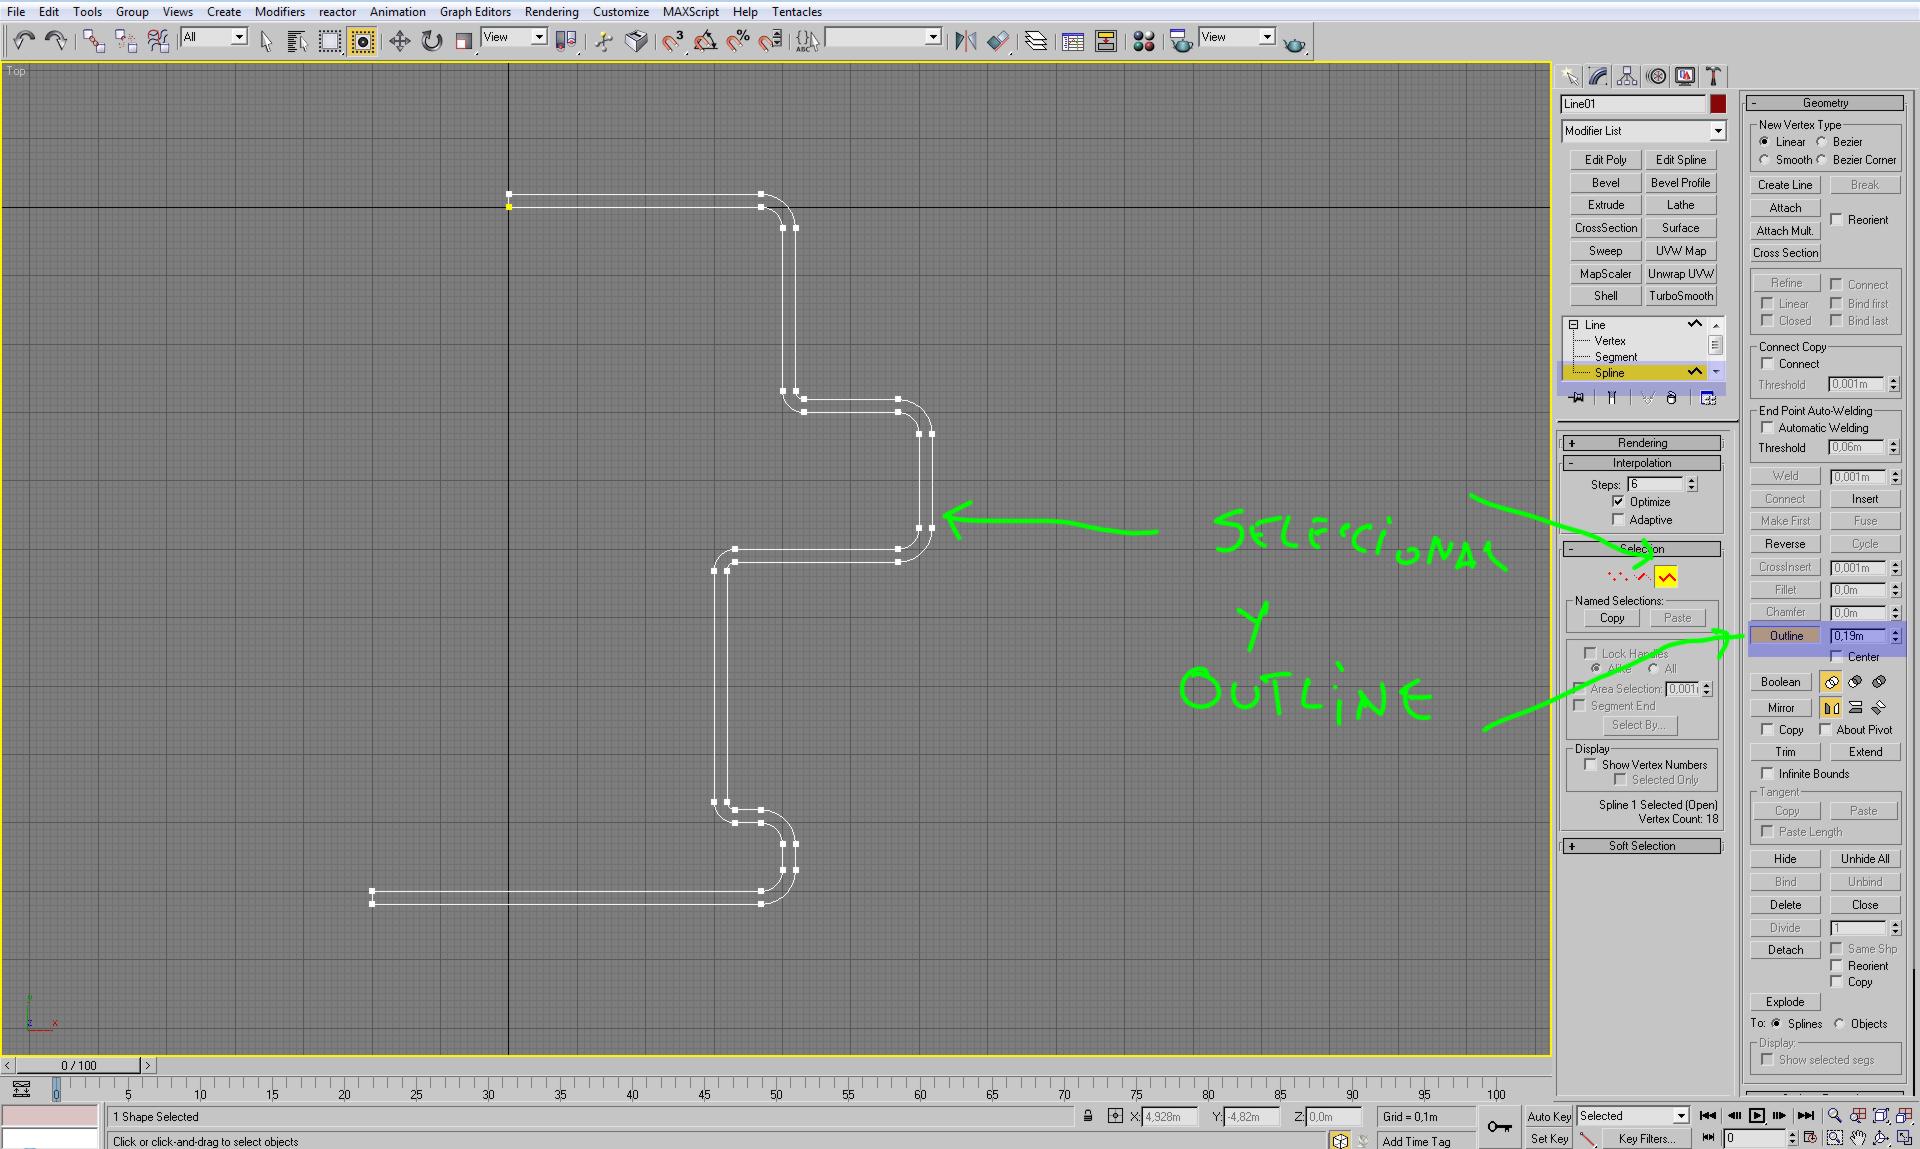Enable the Adaptive checkbox
This screenshot has height=1149, width=1920.
[x=1618, y=519]
